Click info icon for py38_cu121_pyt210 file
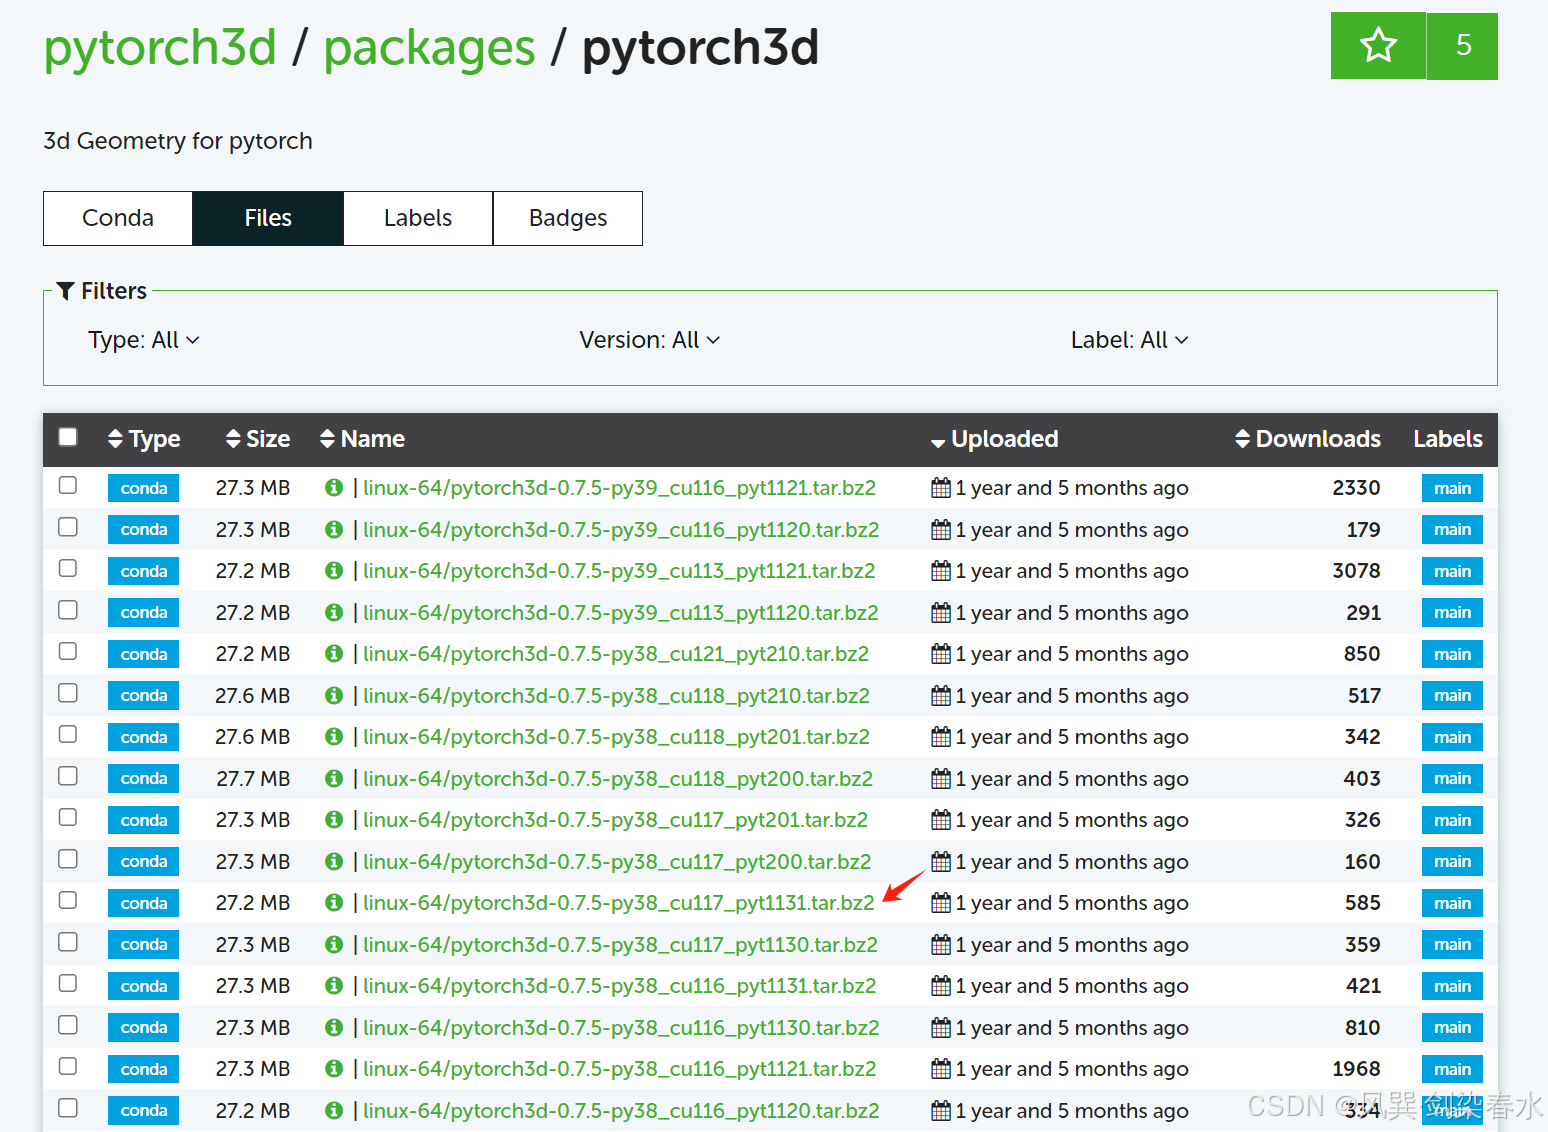The width and height of the screenshot is (1548, 1132). (334, 654)
